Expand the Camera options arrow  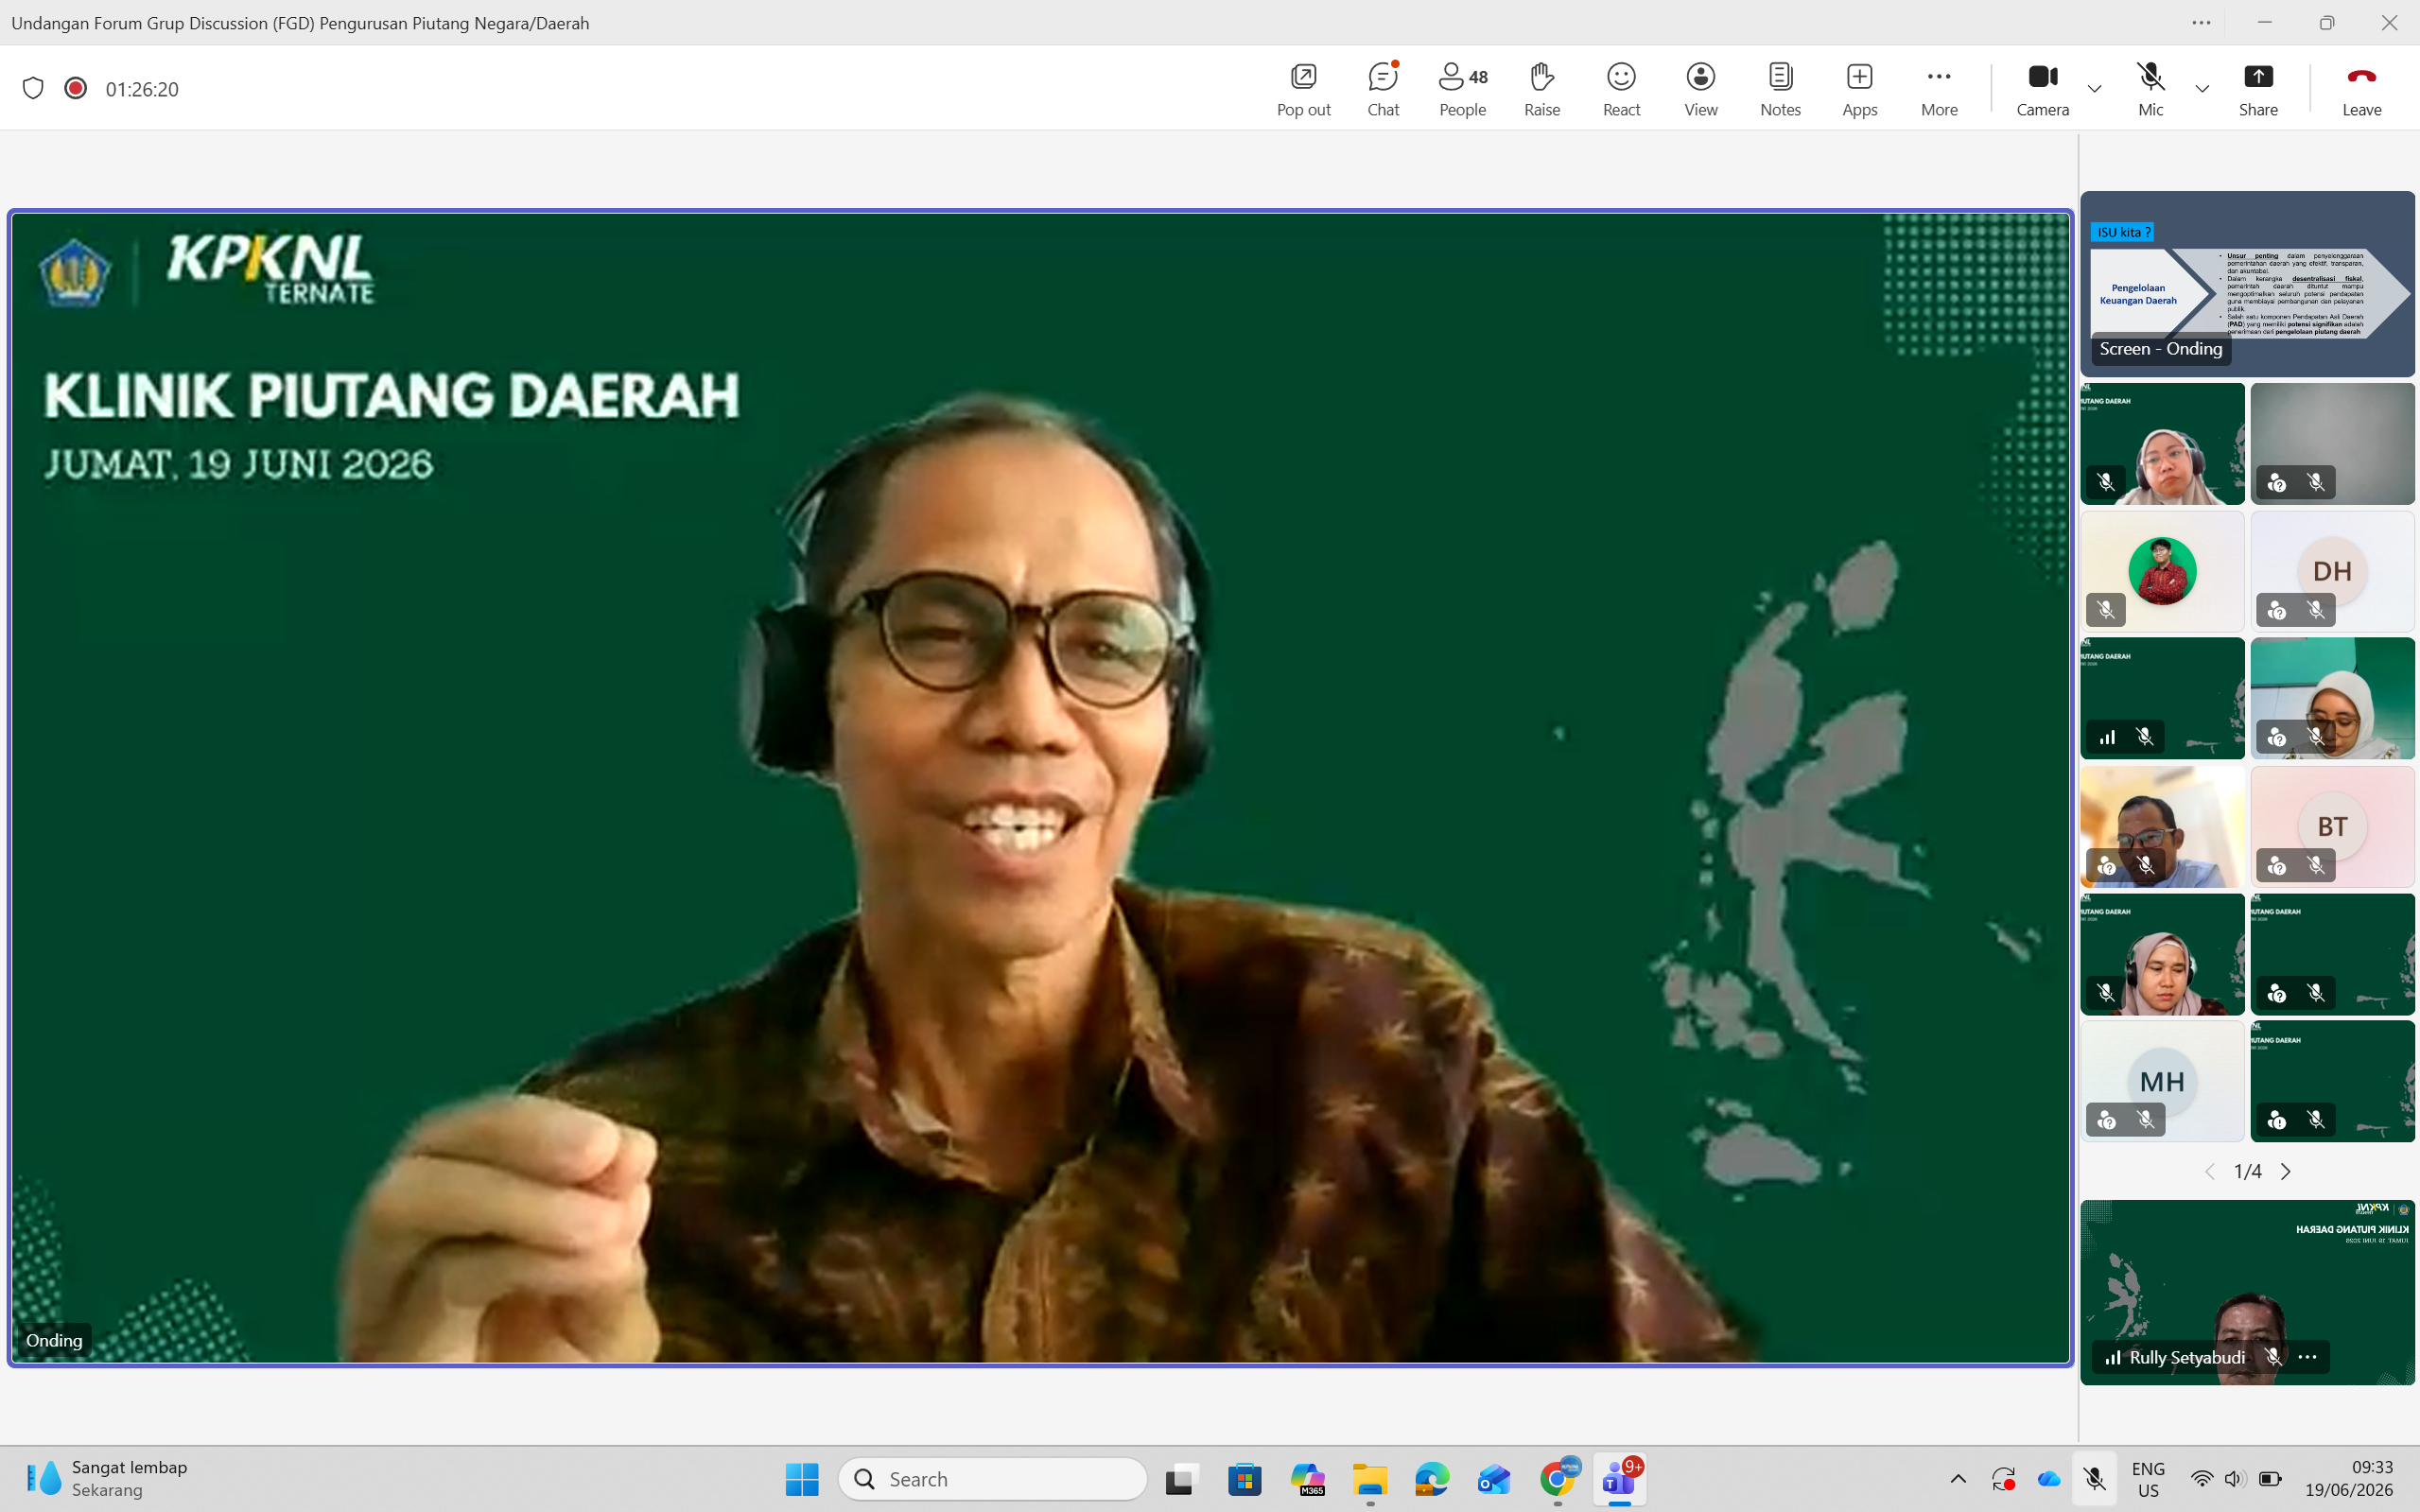[2094, 89]
